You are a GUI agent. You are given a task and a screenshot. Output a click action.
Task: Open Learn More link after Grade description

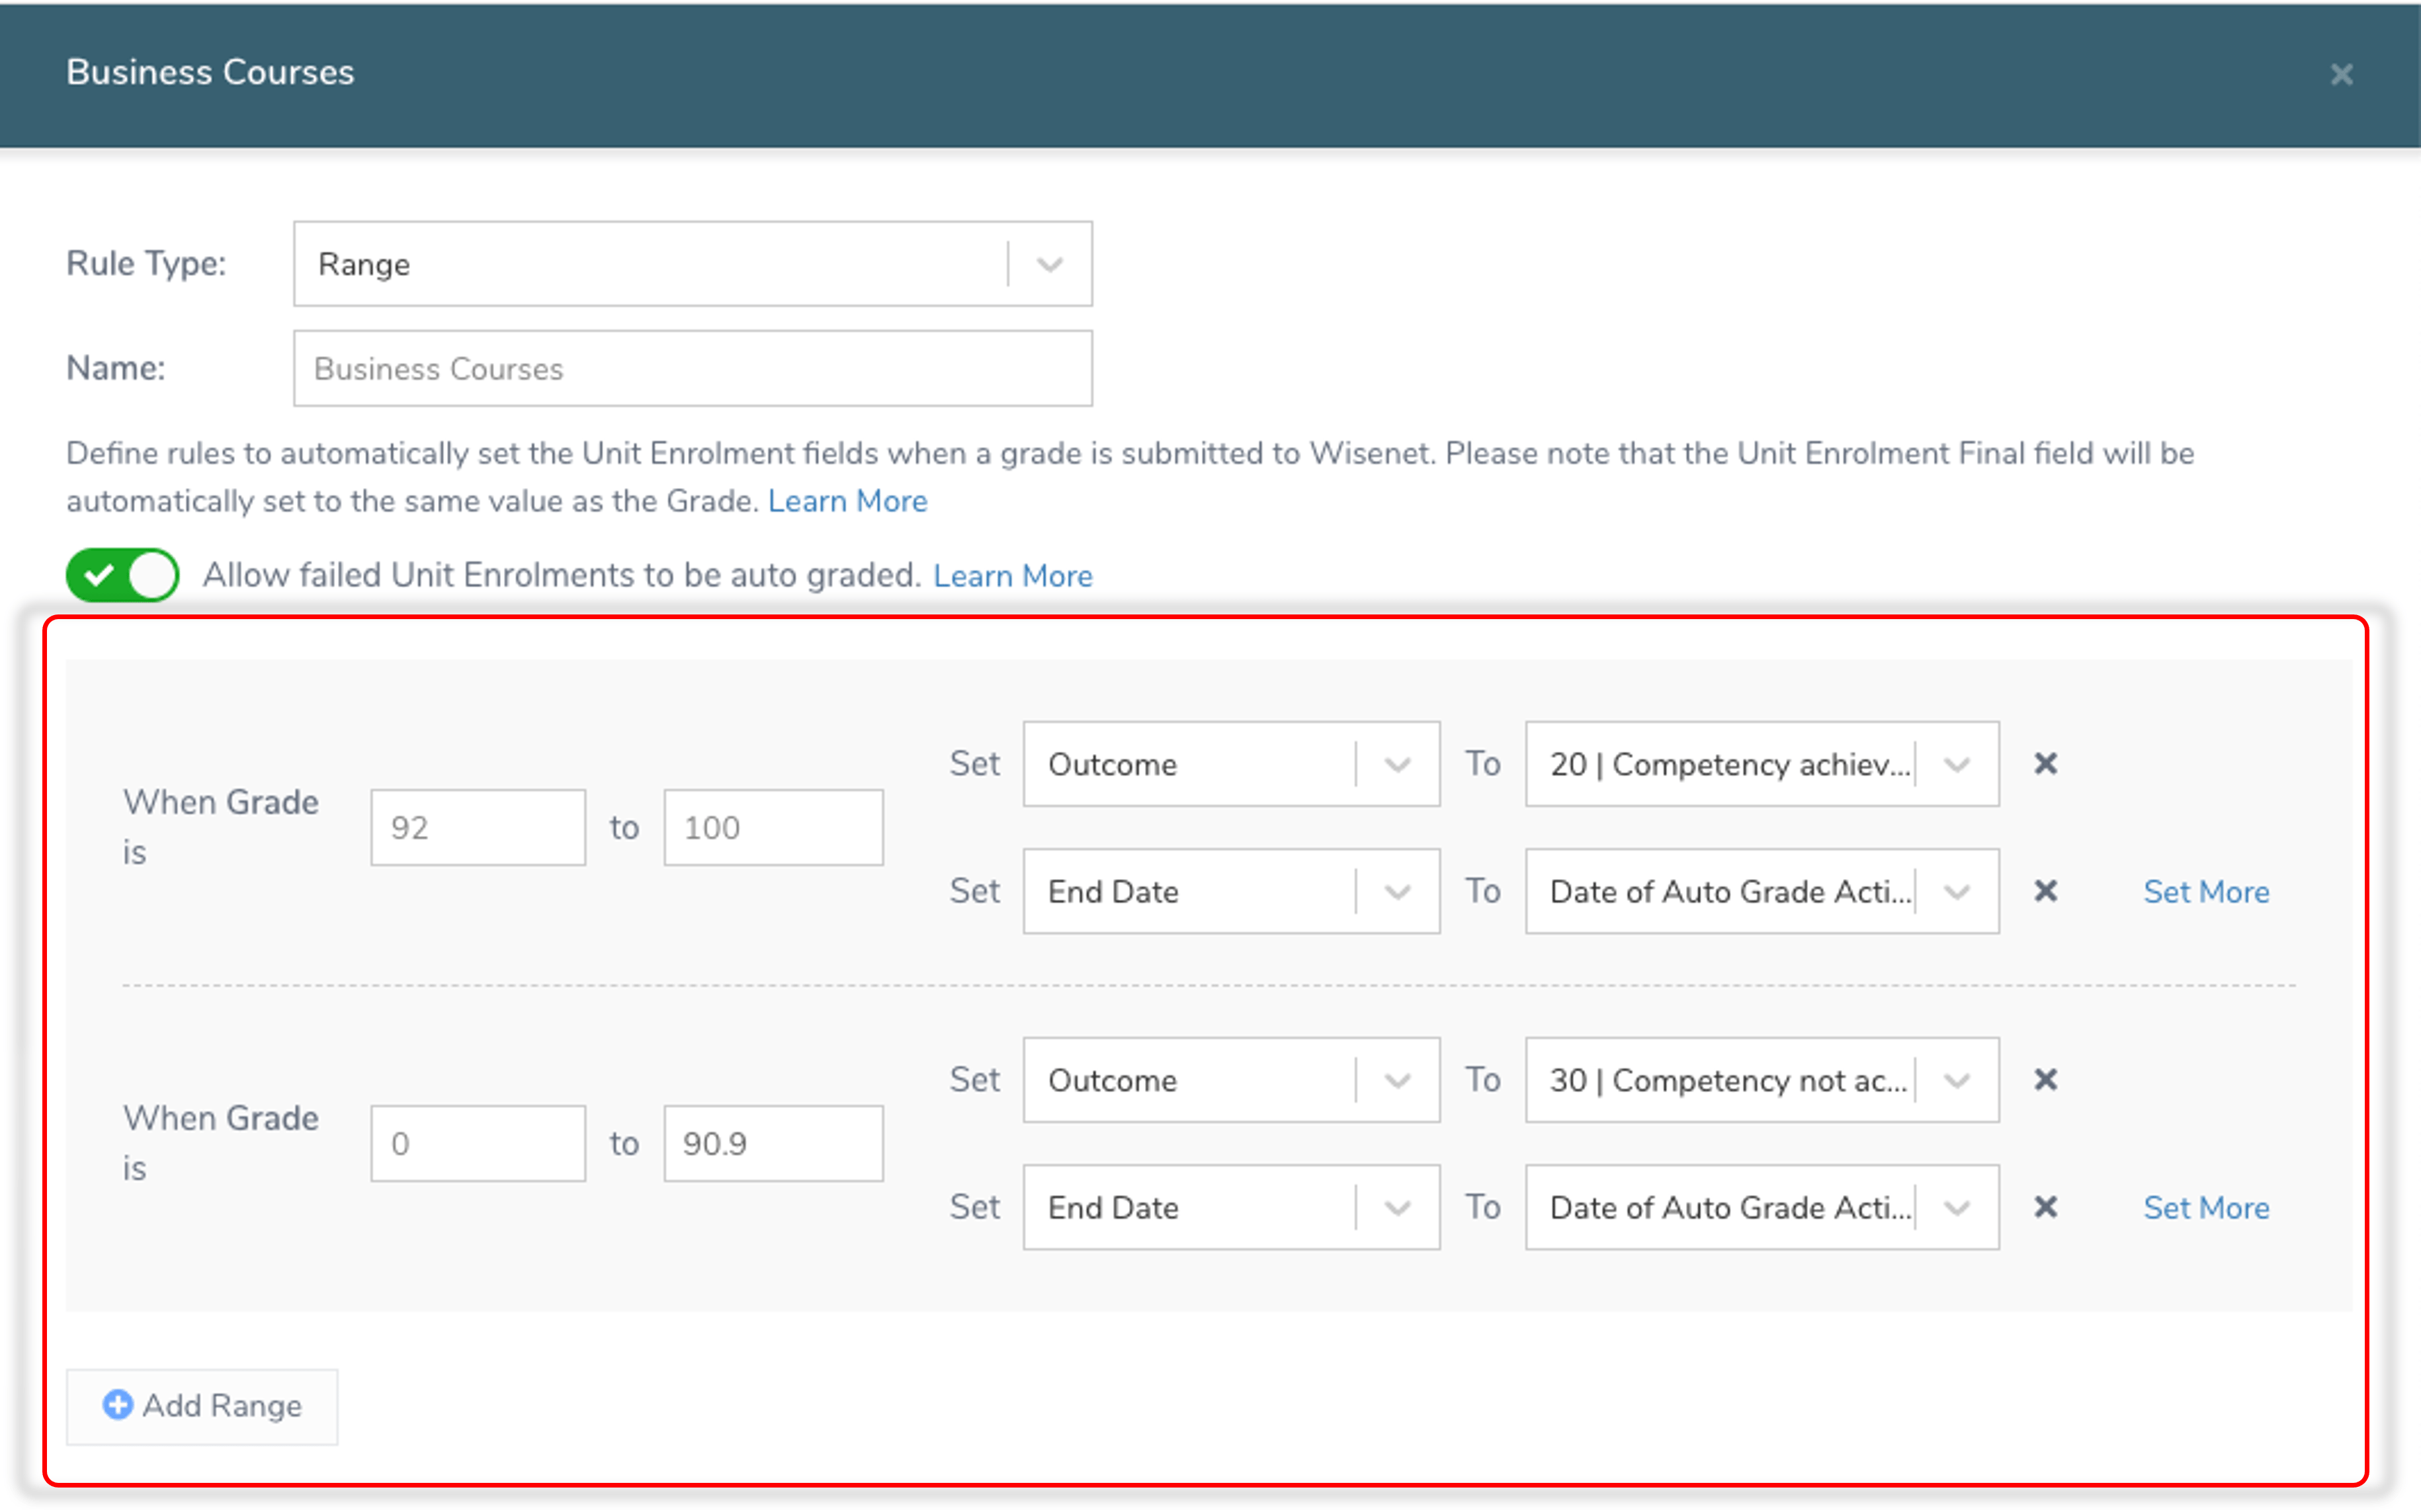847,501
